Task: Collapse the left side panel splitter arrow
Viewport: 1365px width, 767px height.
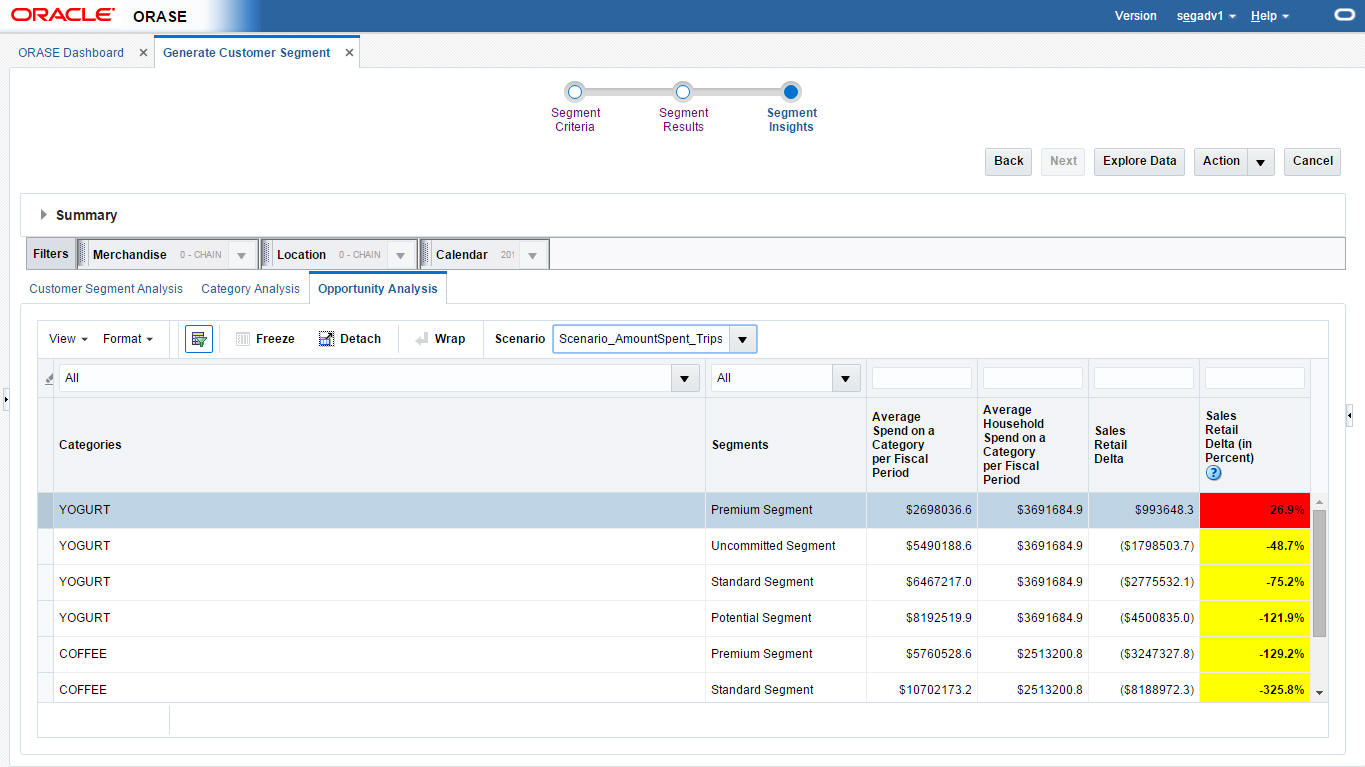Action: (x=5, y=400)
